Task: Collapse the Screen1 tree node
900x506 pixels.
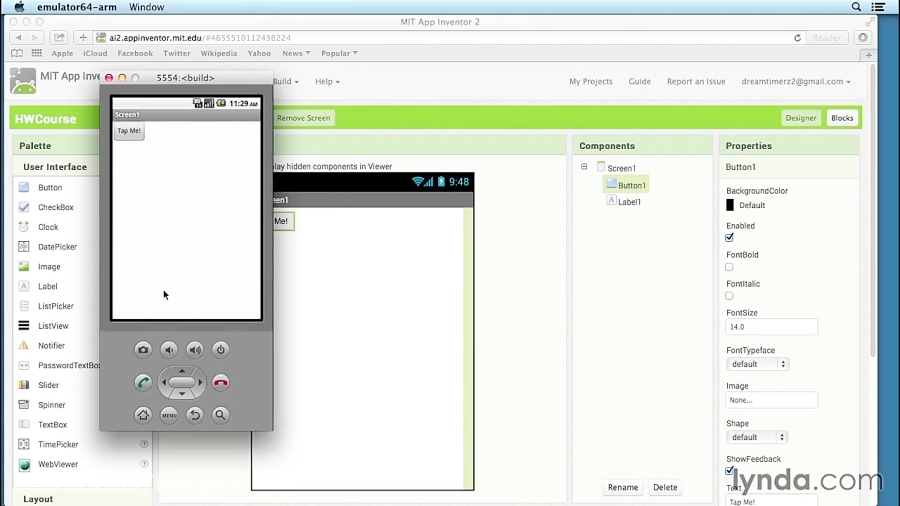Action: (x=584, y=167)
